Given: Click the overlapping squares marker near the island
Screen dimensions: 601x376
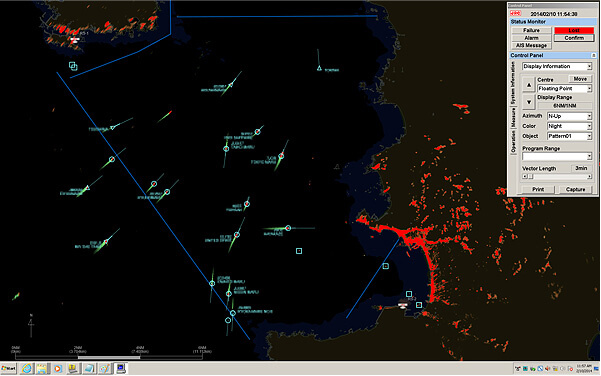Looking at the screenshot, I should (x=73, y=66).
